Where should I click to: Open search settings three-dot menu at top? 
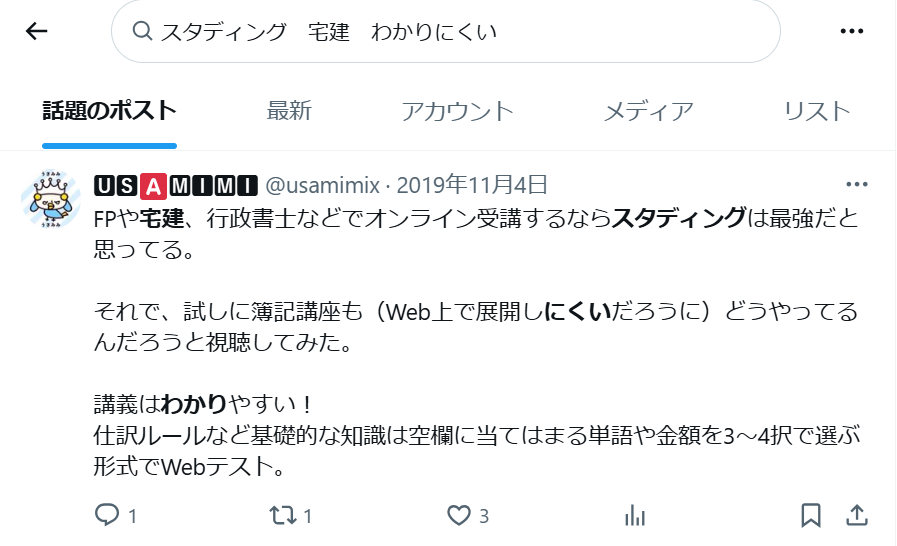(x=852, y=31)
